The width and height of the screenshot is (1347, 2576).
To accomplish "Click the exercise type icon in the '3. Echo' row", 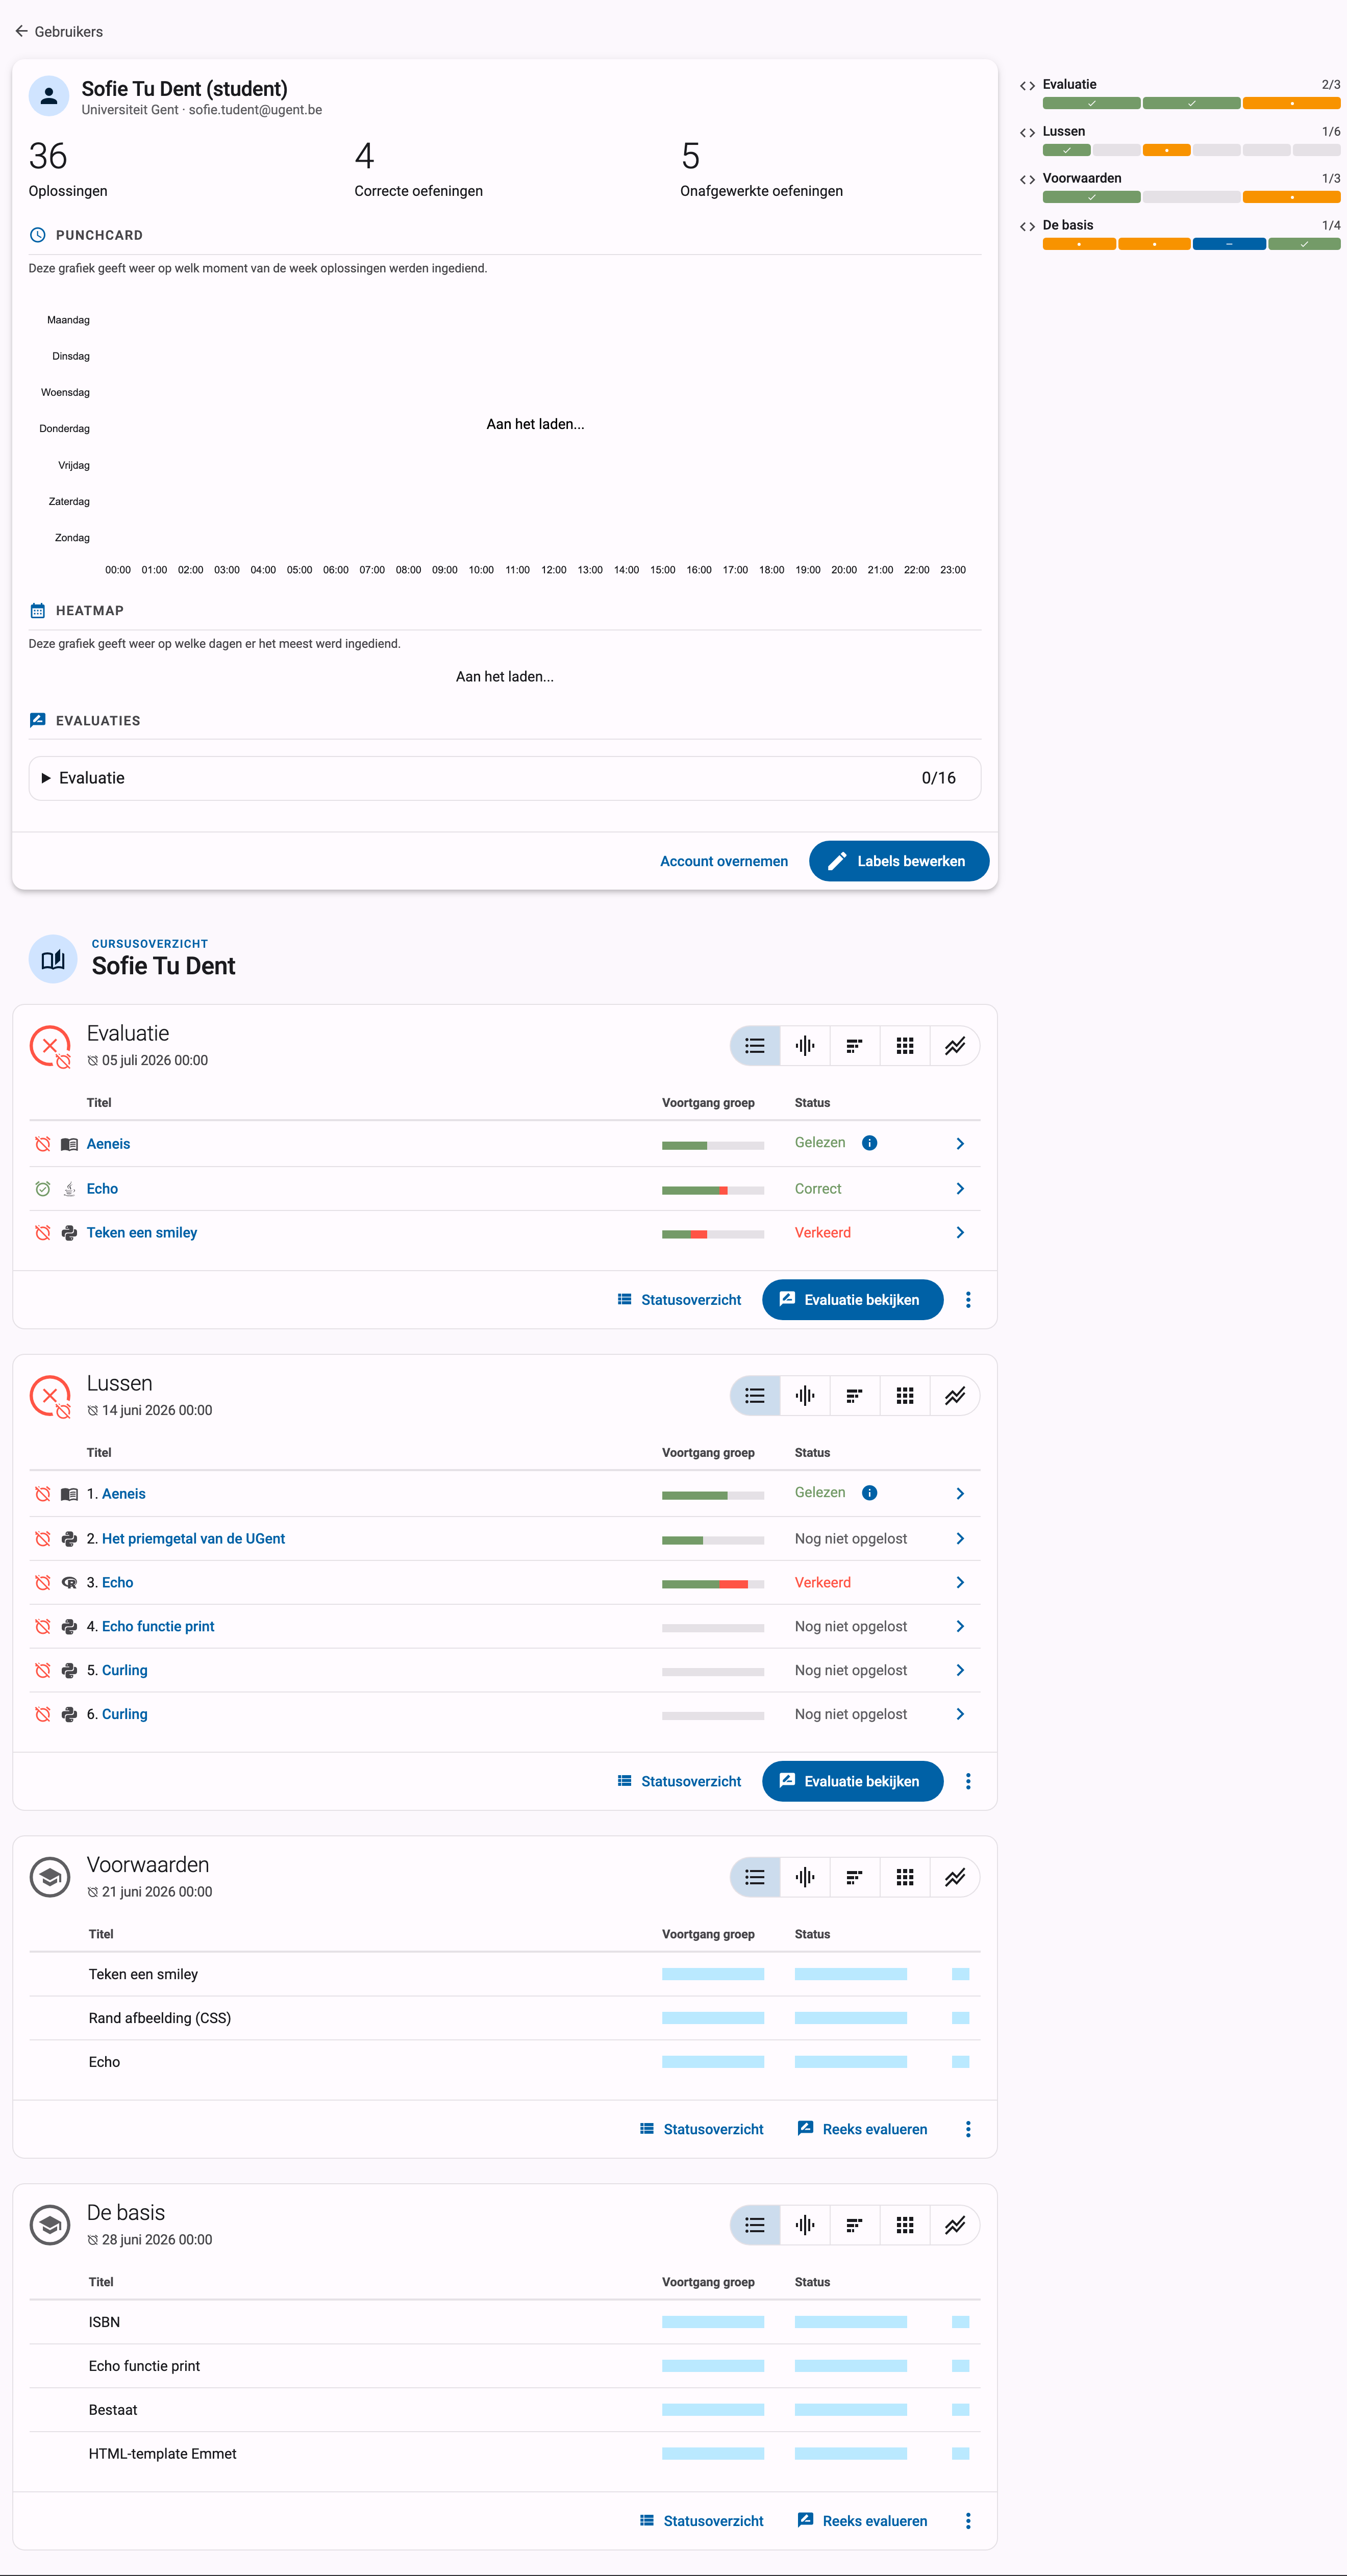I will point(69,1583).
